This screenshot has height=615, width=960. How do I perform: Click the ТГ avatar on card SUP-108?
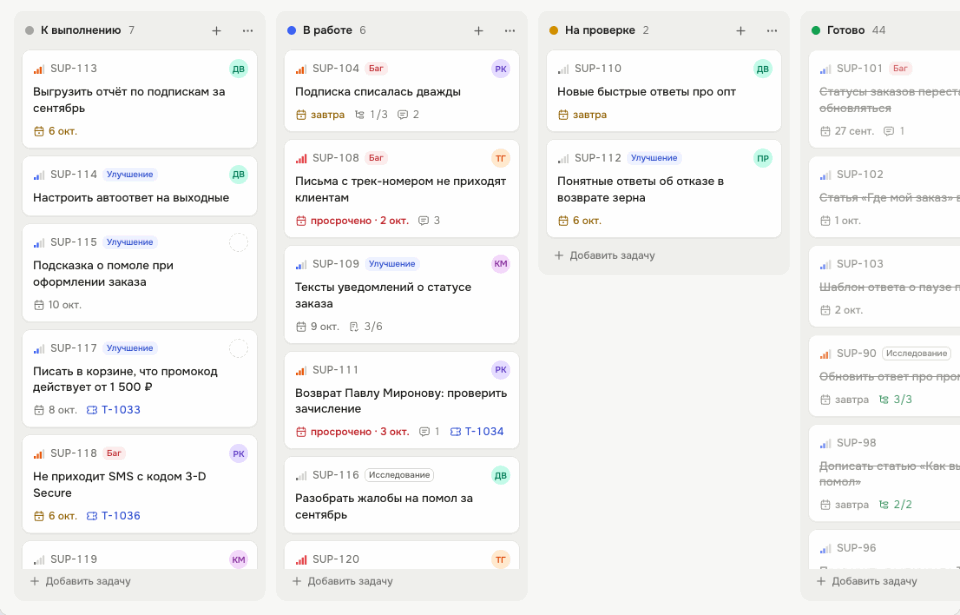[x=500, y=158]
